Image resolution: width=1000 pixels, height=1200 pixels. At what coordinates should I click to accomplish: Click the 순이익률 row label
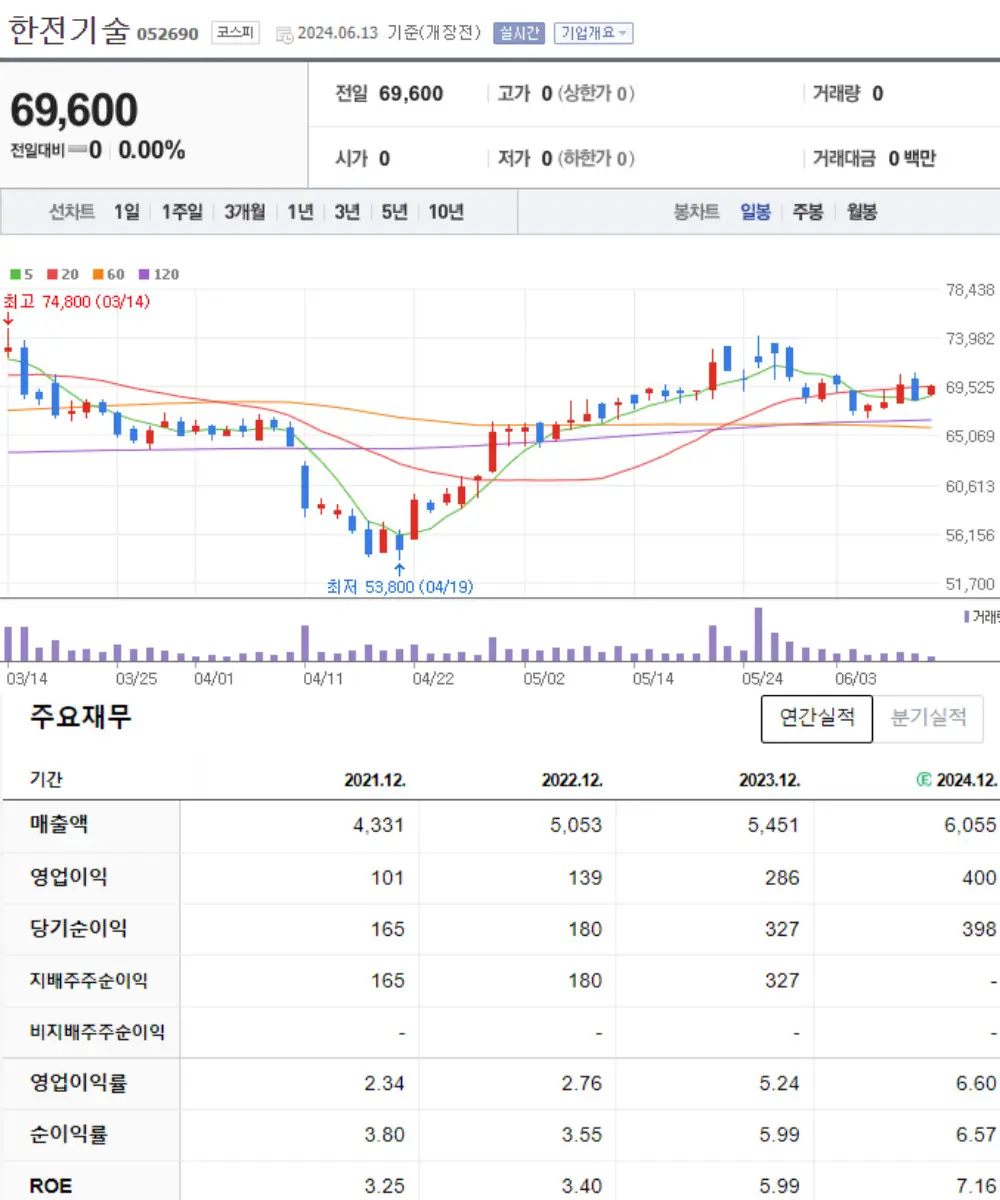[68, 1135]
